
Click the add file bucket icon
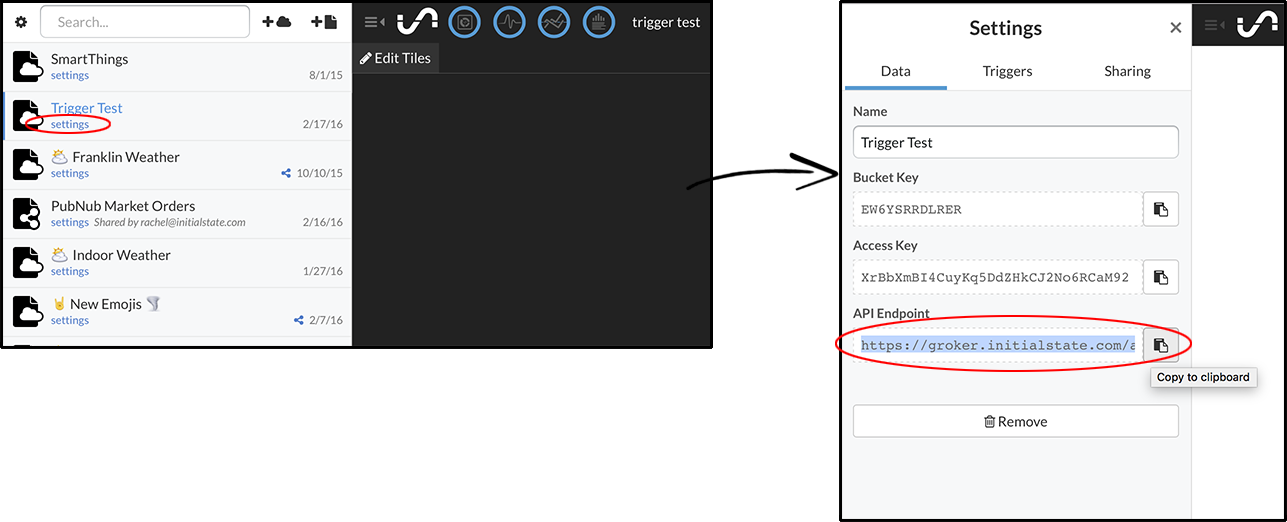pos(323,22)
